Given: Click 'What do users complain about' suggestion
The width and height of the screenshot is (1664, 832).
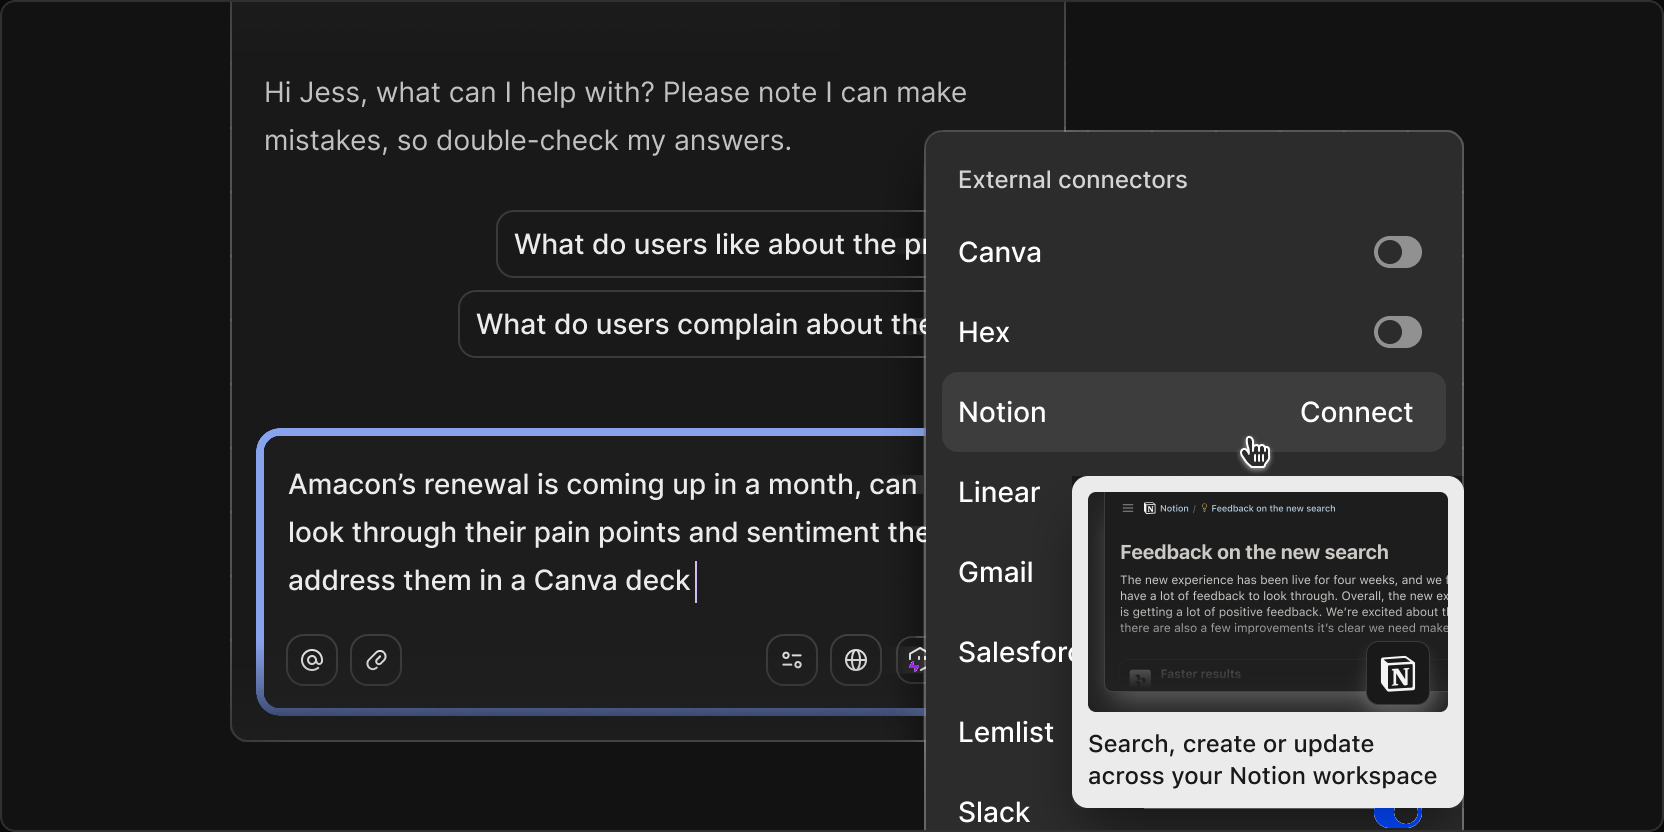Looking at the screenshot, I should (692, 324).
